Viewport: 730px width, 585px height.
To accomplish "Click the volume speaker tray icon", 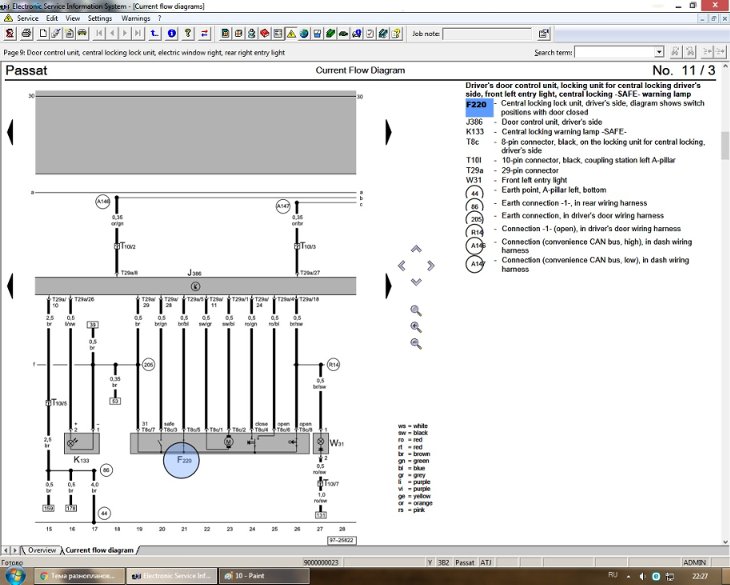I will point(642,576).
